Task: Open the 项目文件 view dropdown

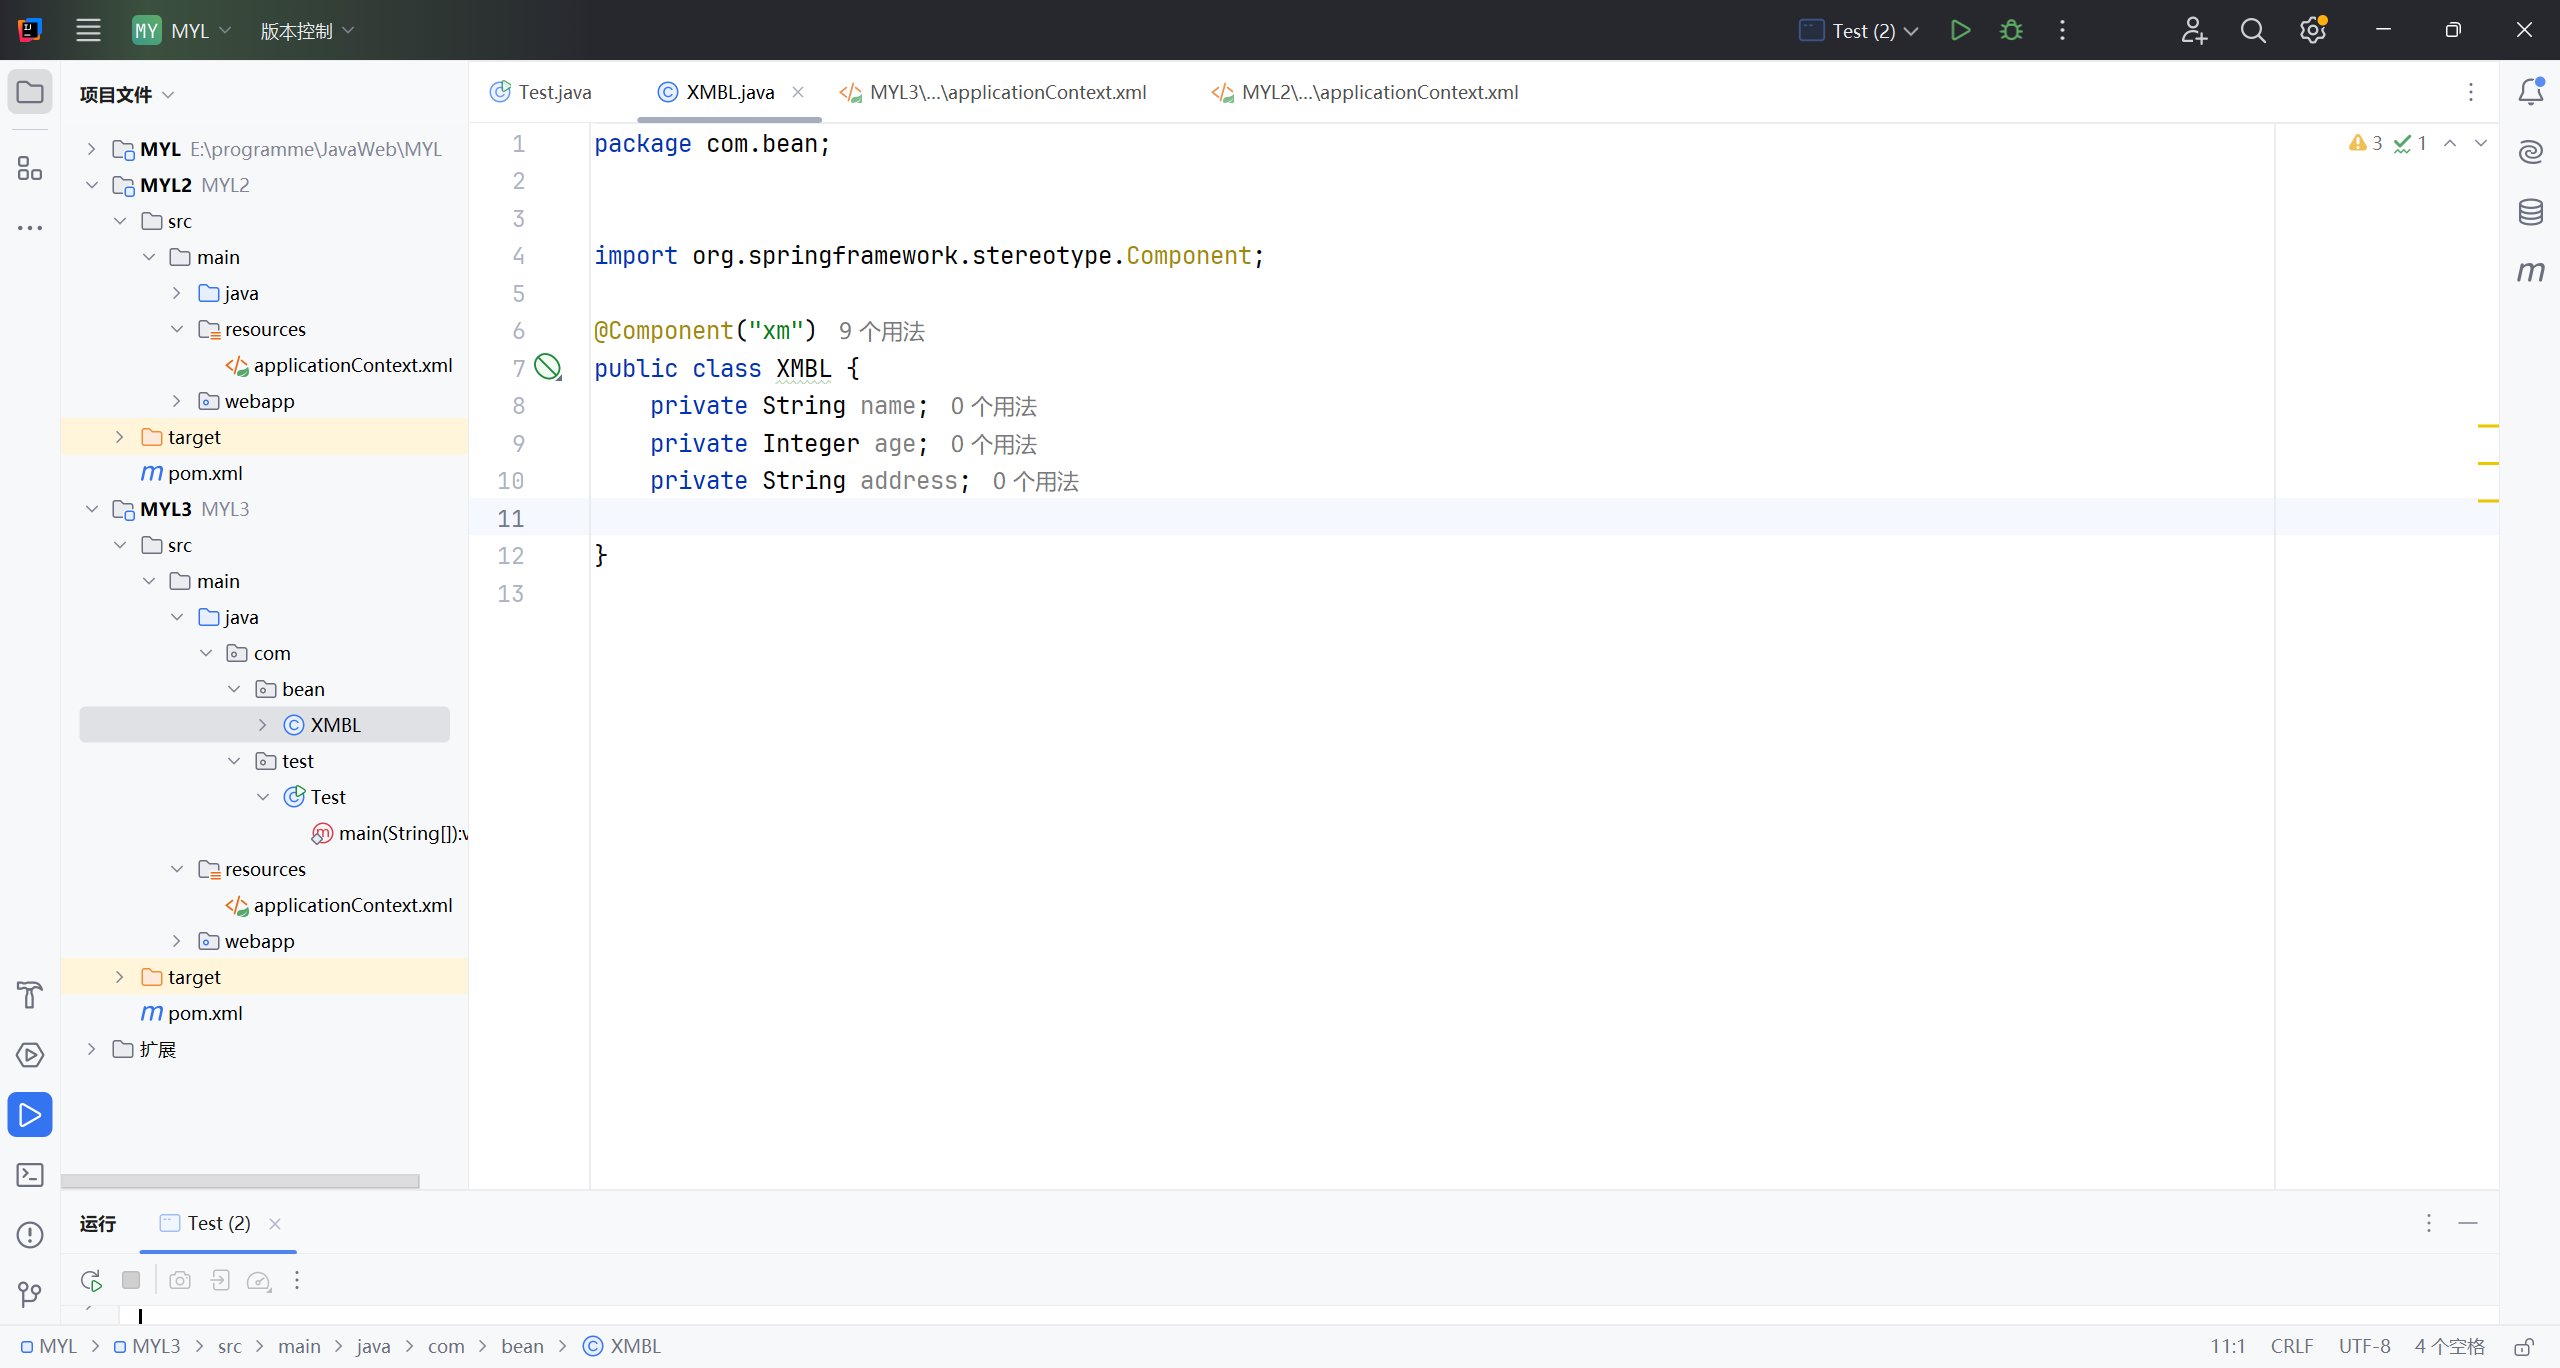Action: pos(127,94)
